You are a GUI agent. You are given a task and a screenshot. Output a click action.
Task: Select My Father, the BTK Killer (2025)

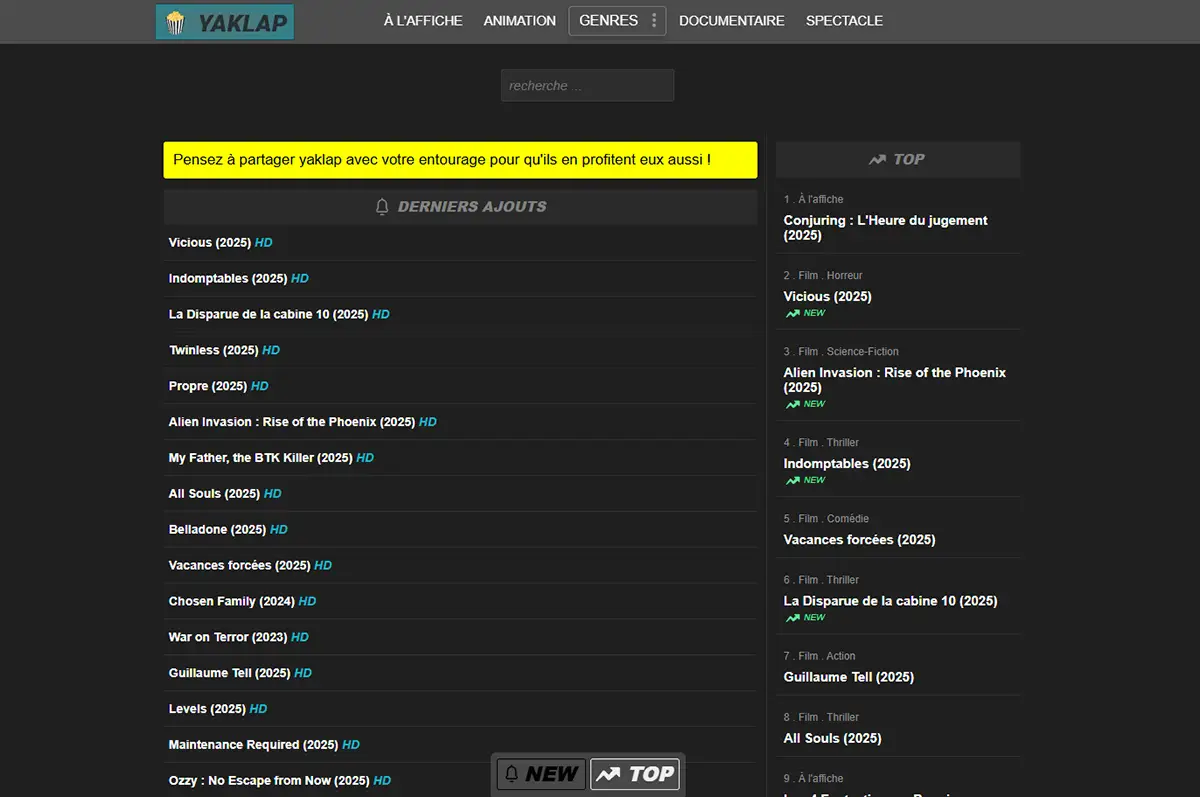[260, 458]
